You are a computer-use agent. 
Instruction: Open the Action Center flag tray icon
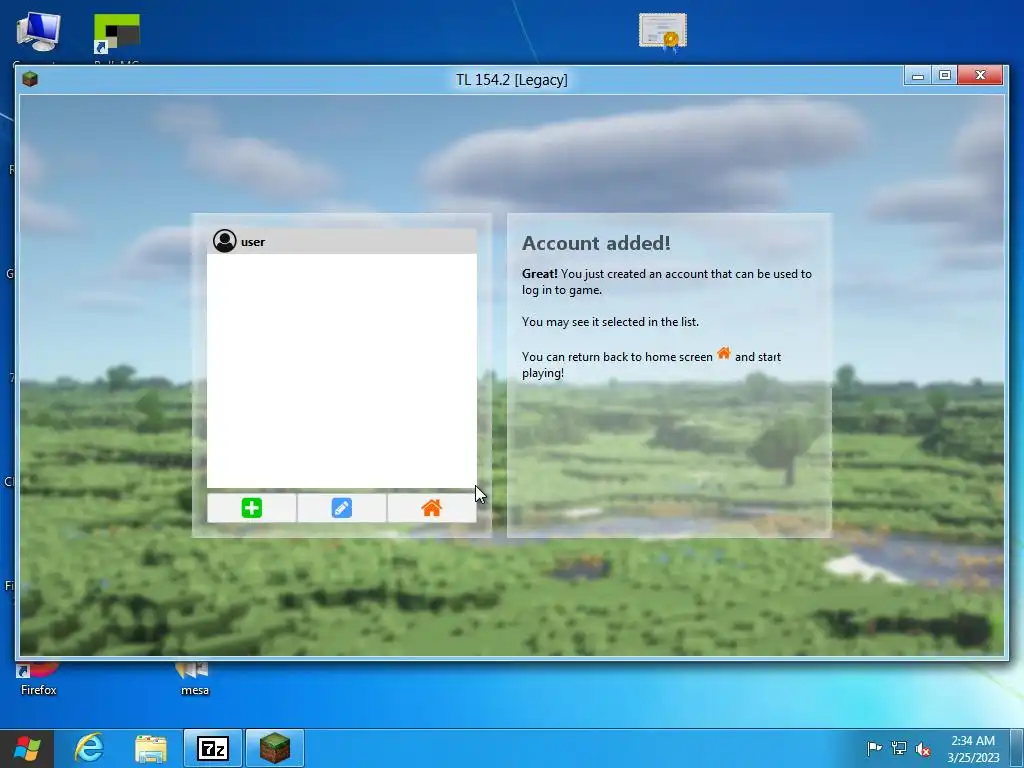[874, 748]
